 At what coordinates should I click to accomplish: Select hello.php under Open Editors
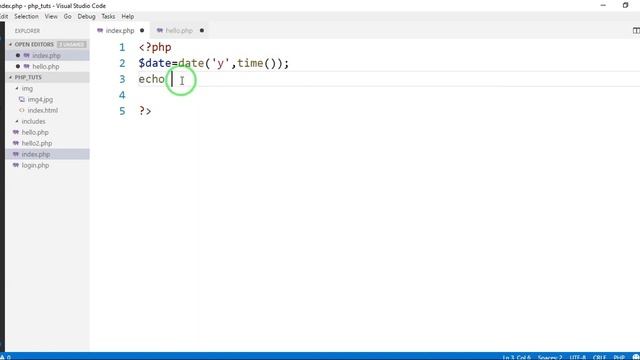[x=46, y=67]
